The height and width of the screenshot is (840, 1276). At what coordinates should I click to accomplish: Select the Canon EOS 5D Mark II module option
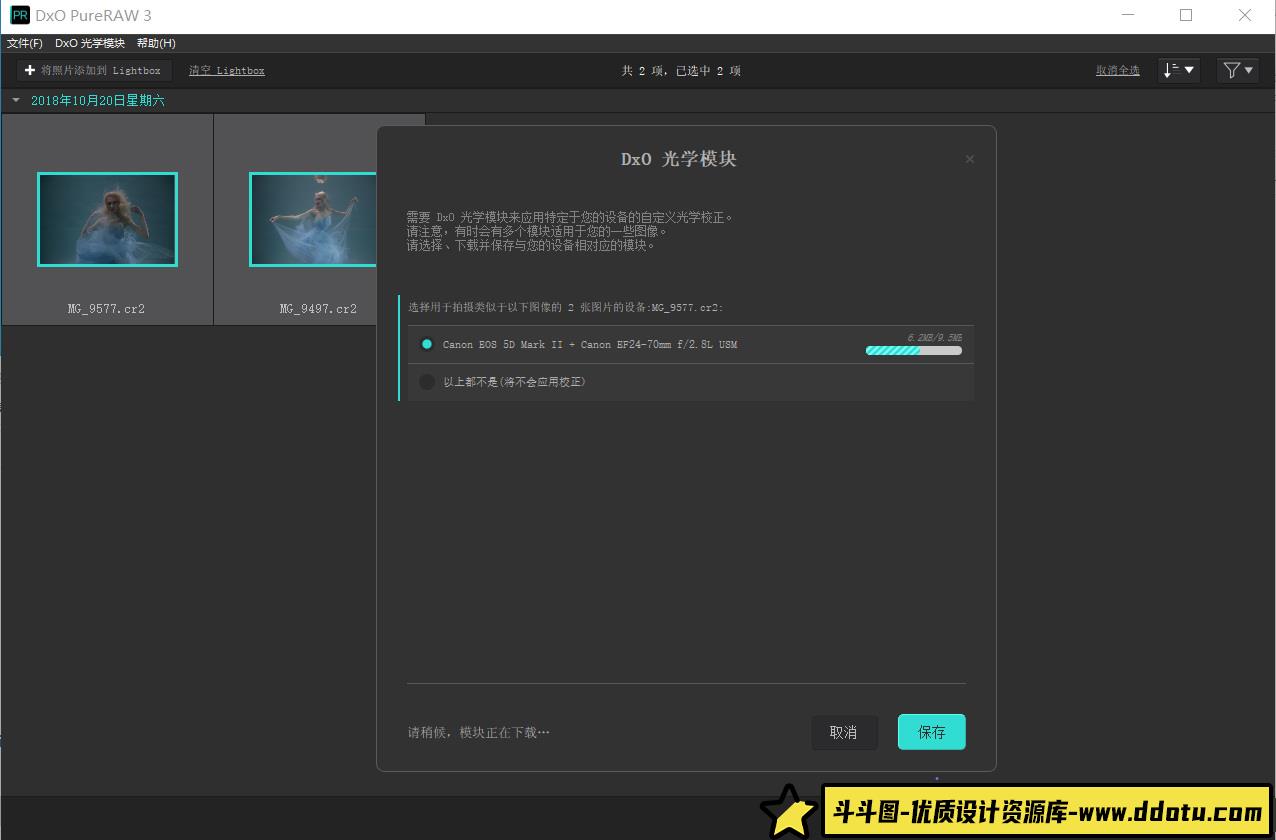(427, 344)
